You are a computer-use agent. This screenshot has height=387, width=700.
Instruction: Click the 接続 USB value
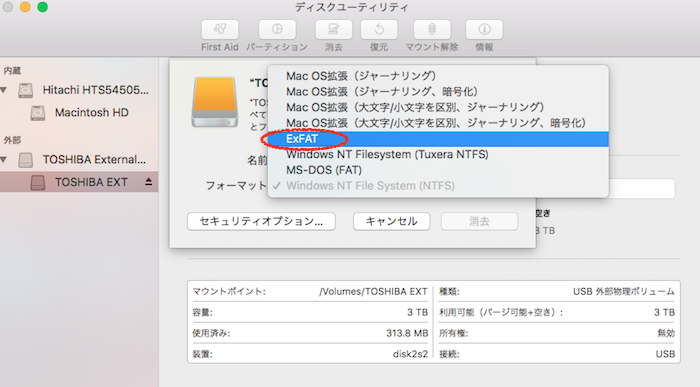pyautogui.click(x=665, y=354)
